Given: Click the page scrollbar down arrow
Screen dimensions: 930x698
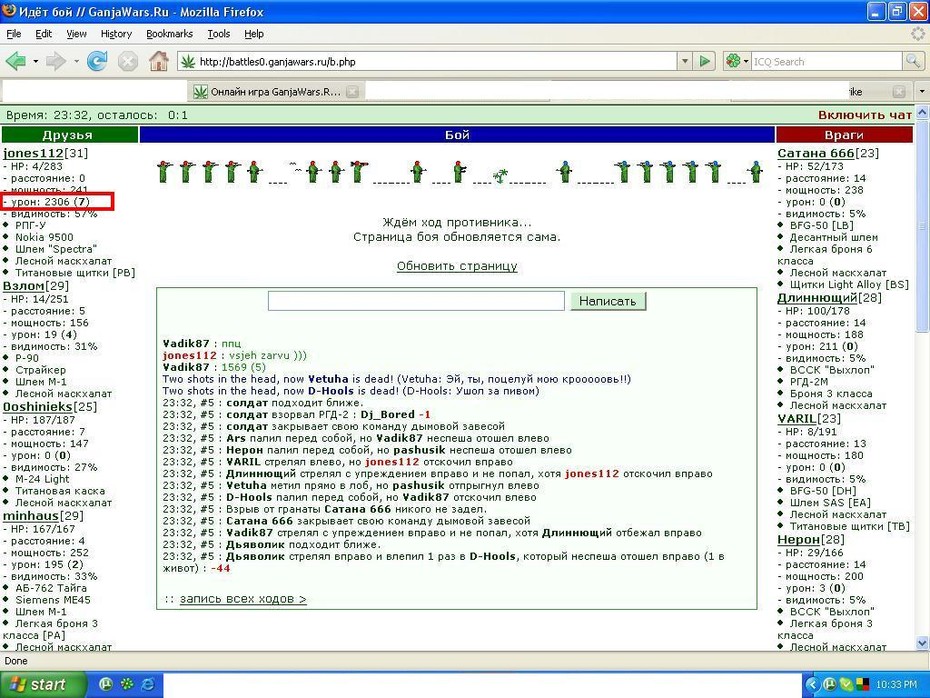Looking at the screenshot, I should pos(922,643).
